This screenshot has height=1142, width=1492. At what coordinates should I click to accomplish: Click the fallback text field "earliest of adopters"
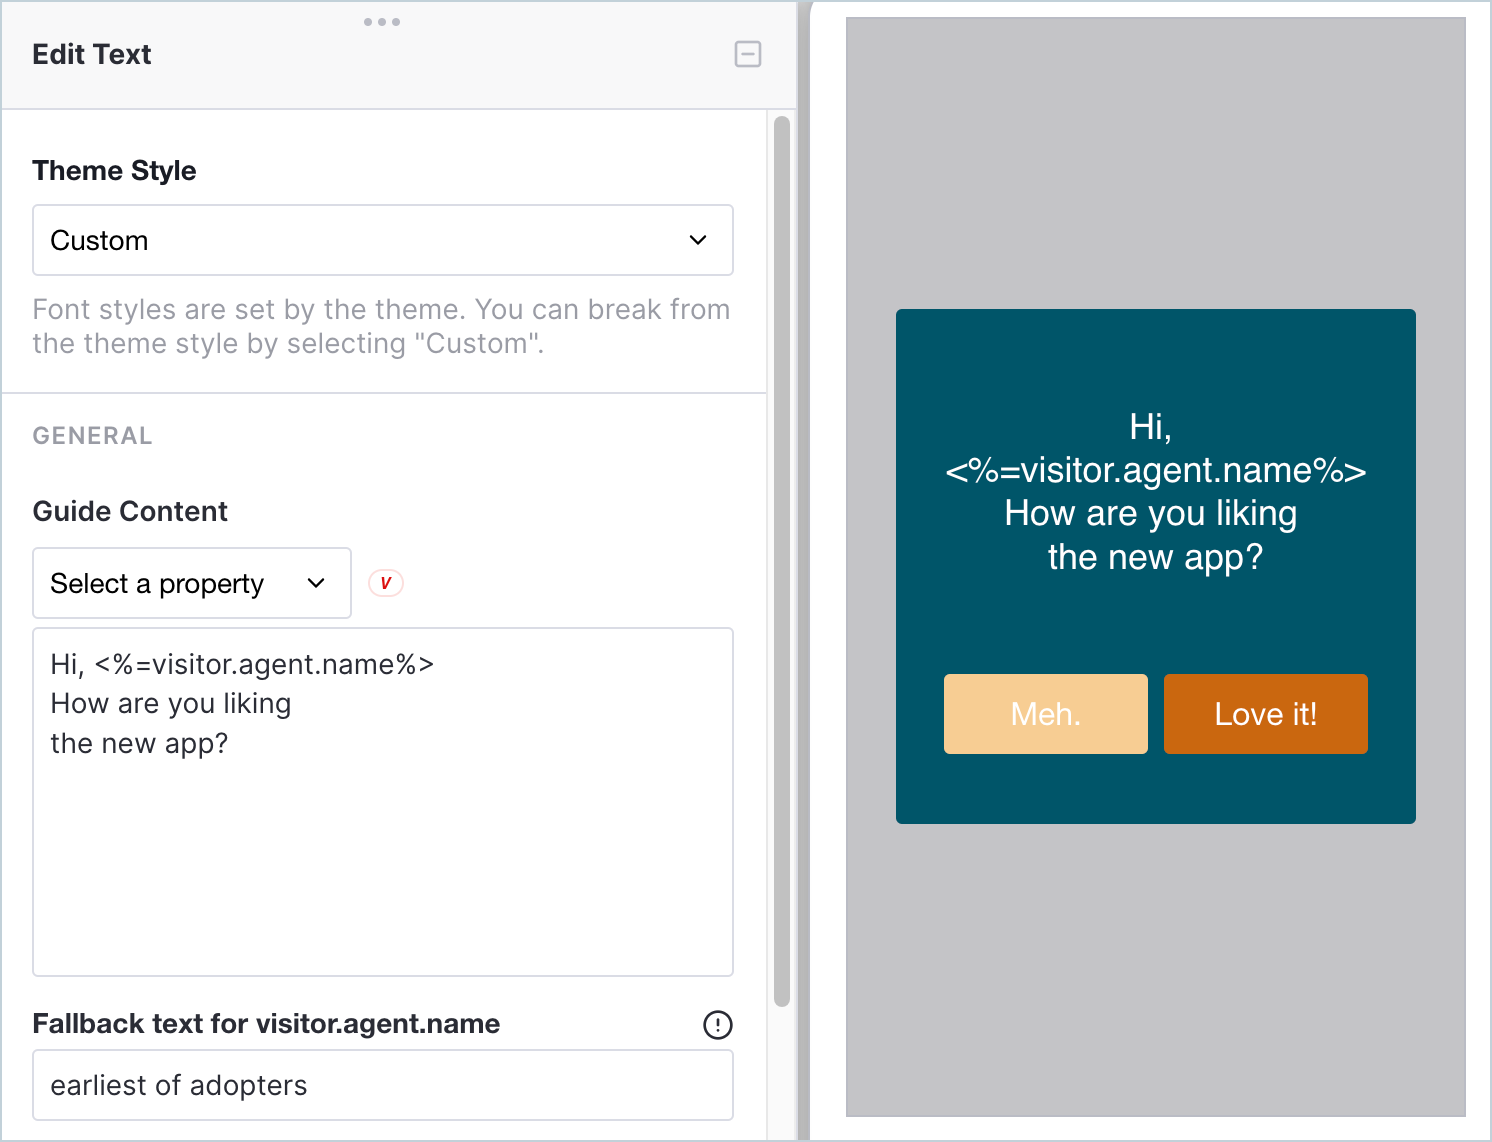(383, 1085)
